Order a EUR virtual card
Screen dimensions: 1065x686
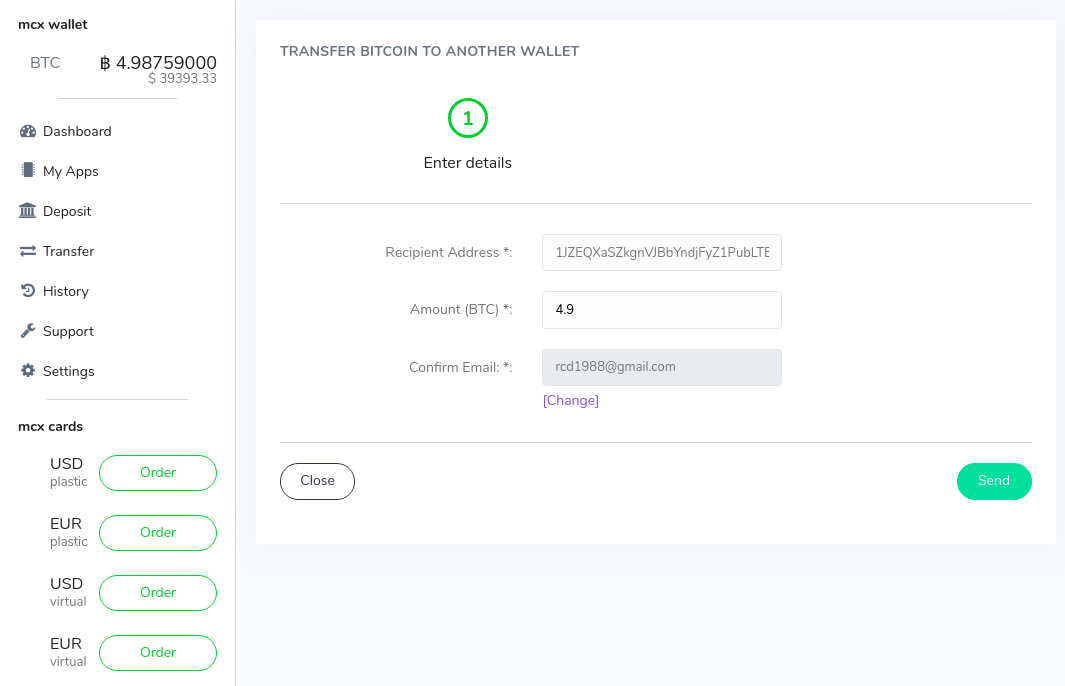158,652
